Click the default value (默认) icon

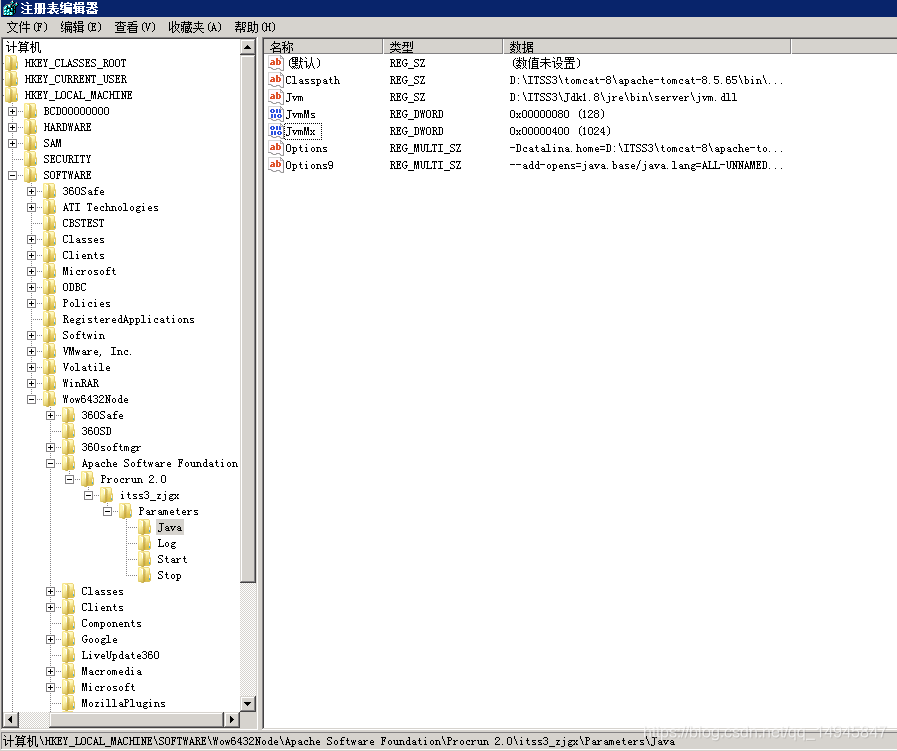(x=276, y=63)
